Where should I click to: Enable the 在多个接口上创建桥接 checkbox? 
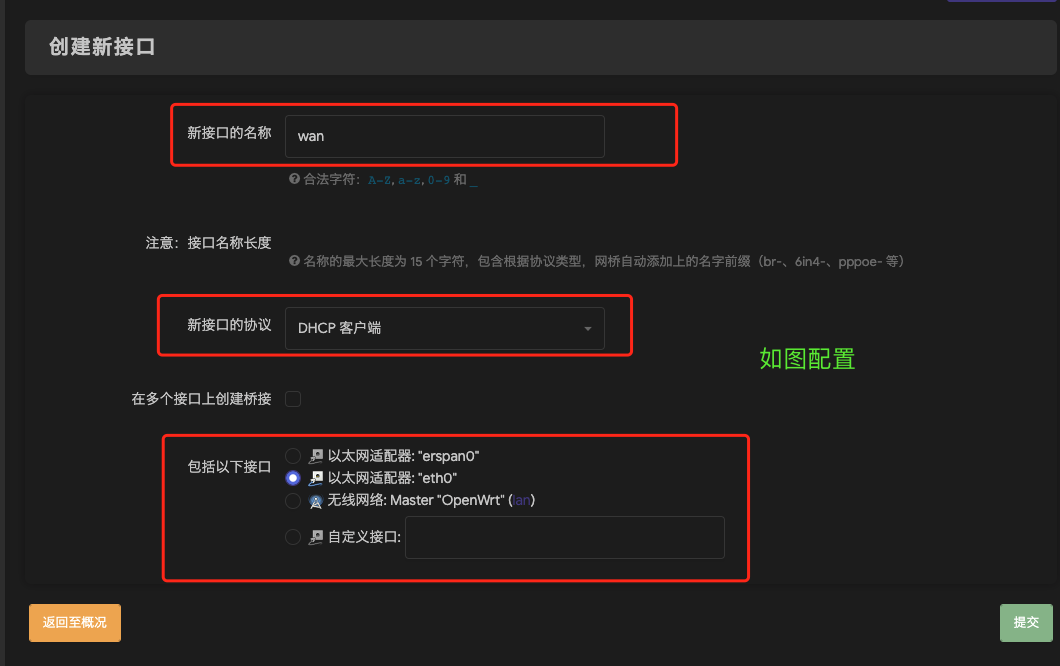pos(293,399)
